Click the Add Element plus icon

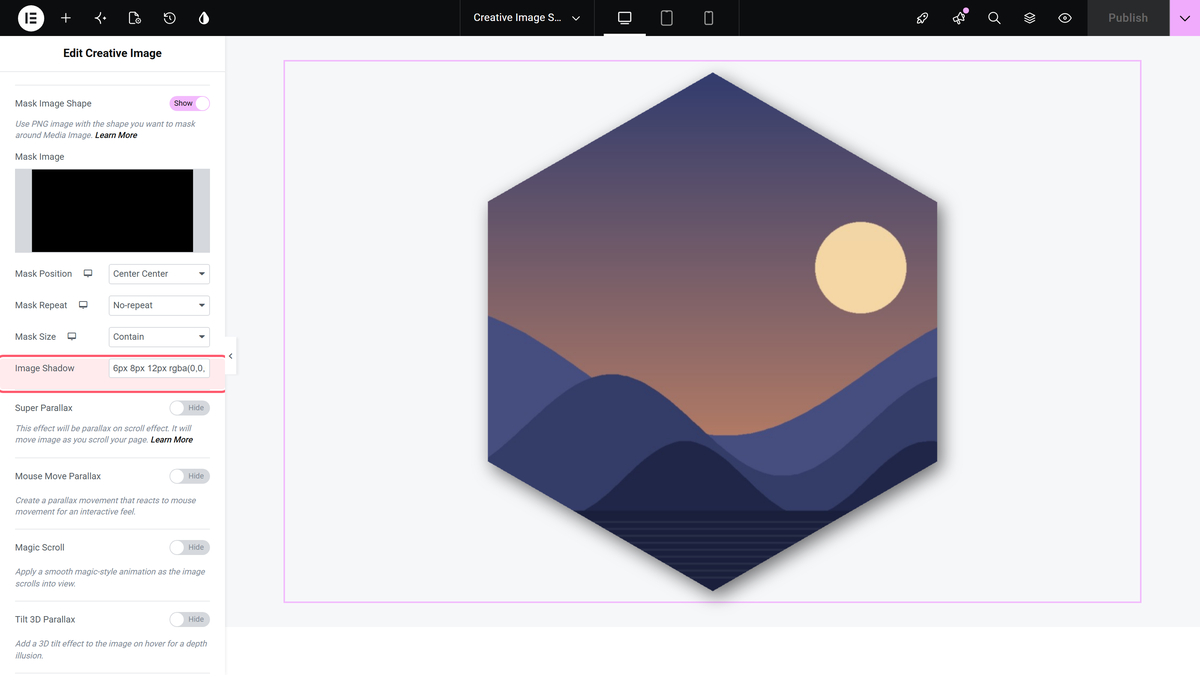tap(66, 18)
